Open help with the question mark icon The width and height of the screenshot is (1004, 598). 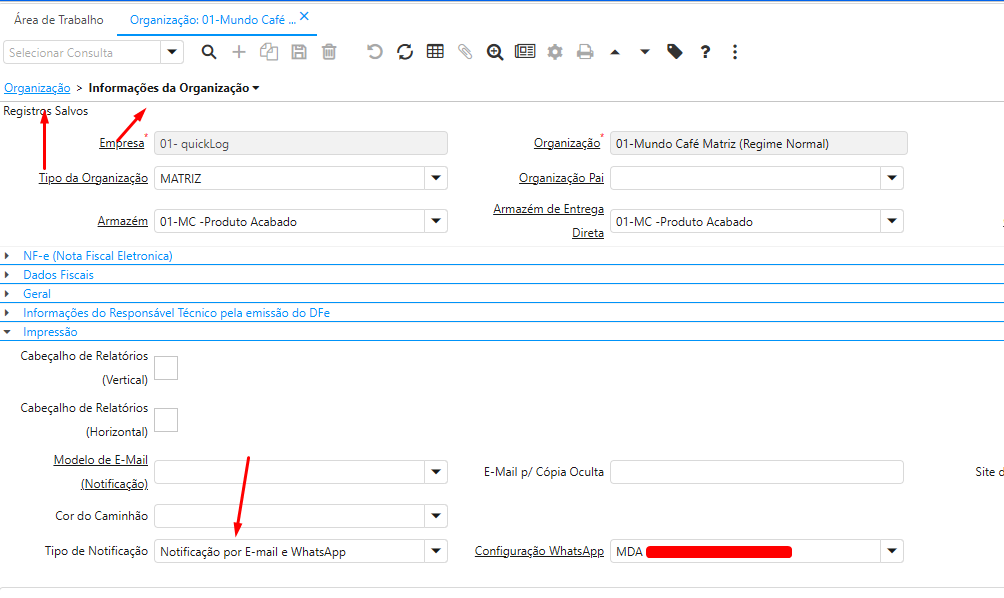705,52
